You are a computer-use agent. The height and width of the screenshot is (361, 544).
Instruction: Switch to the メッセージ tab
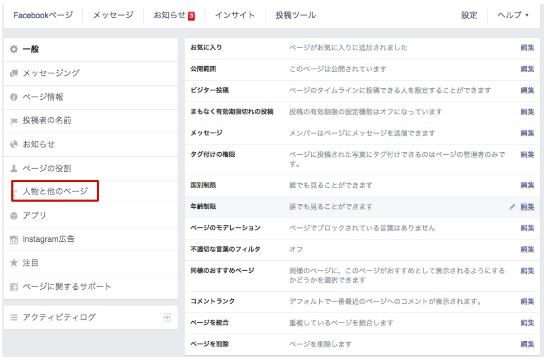(x=113, y=15)
